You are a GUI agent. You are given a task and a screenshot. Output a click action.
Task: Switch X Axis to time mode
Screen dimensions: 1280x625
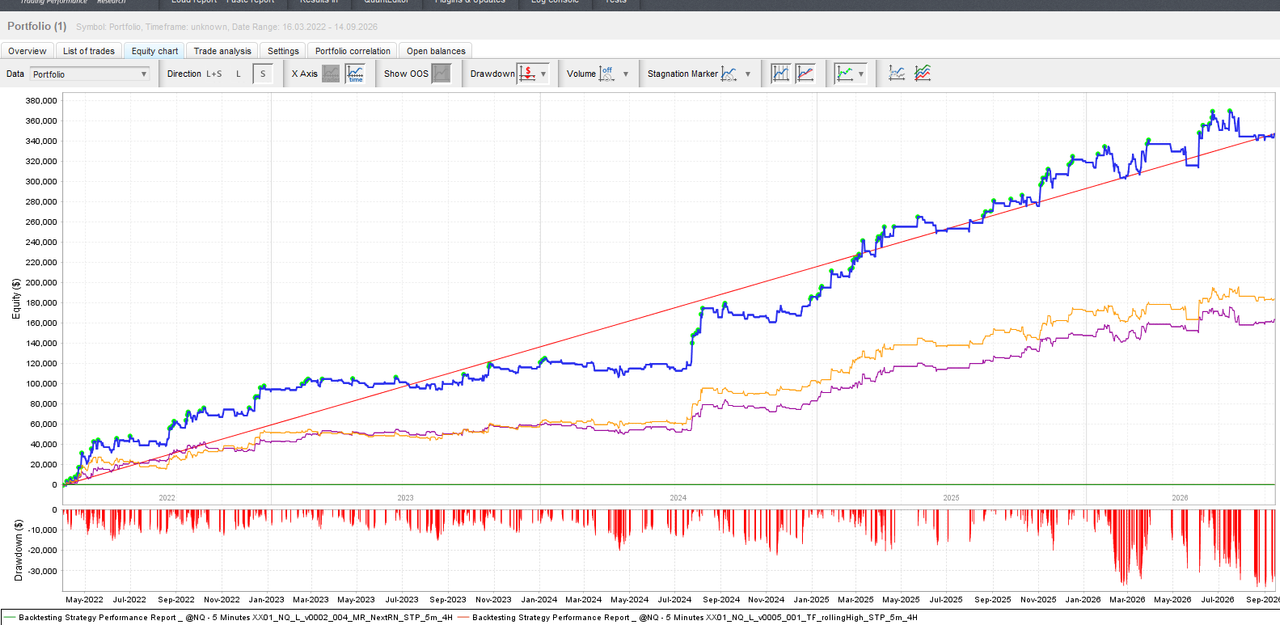click(355, 73)
